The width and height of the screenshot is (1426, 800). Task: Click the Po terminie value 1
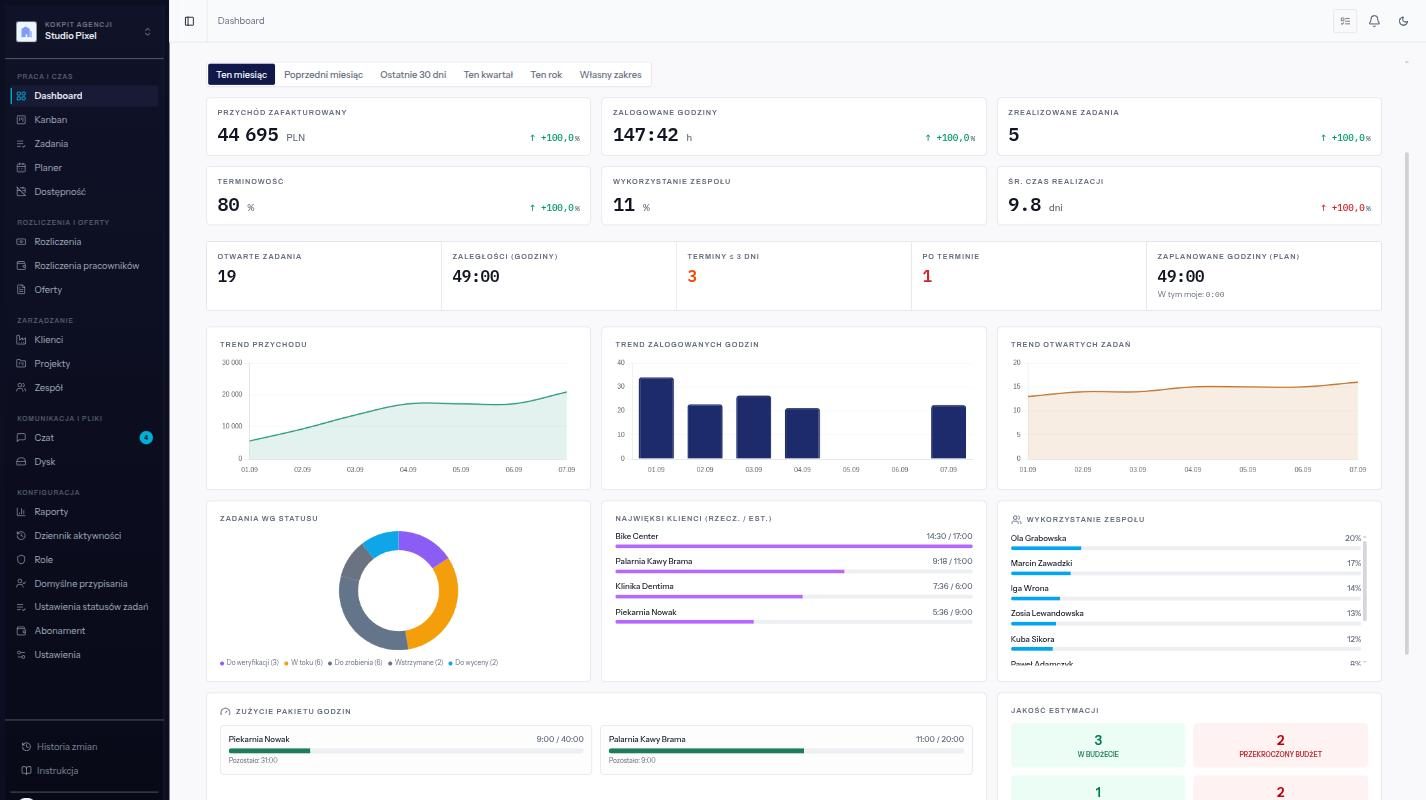[x=927, y=277]
